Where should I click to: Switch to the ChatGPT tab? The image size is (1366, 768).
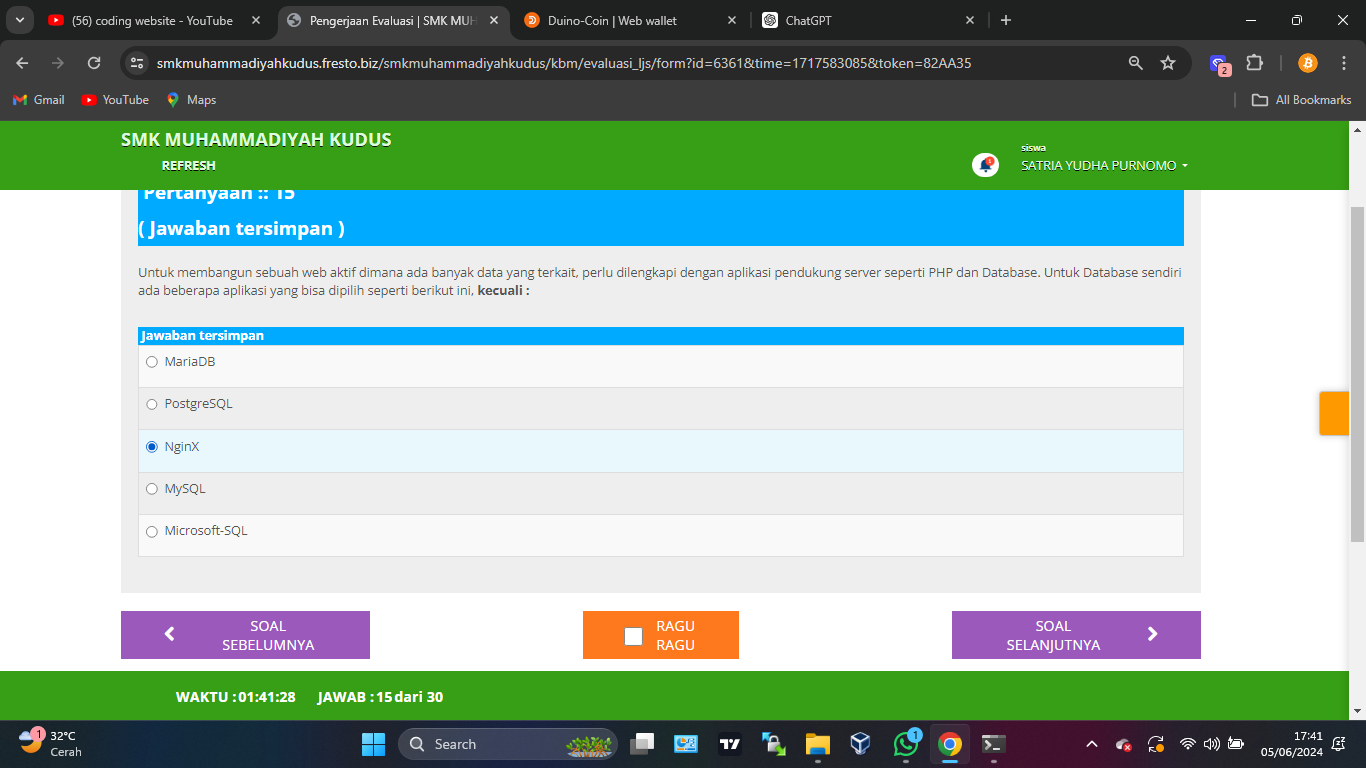[867, 20]
